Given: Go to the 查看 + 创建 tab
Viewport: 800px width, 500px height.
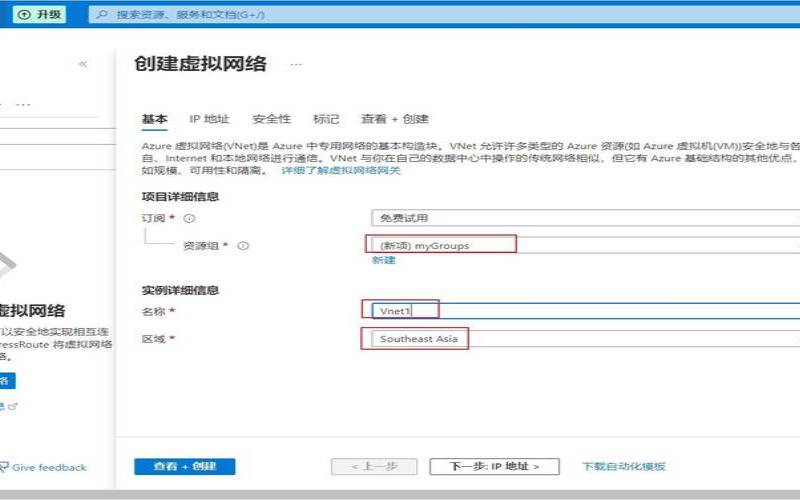Looking at the screenshot, I should pos(394,119).
